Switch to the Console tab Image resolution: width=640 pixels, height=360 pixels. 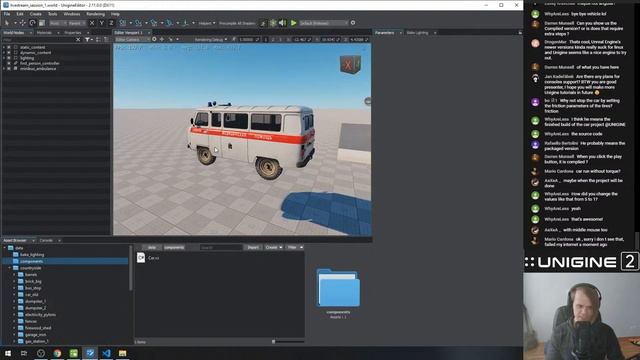[x=46, y=240]
